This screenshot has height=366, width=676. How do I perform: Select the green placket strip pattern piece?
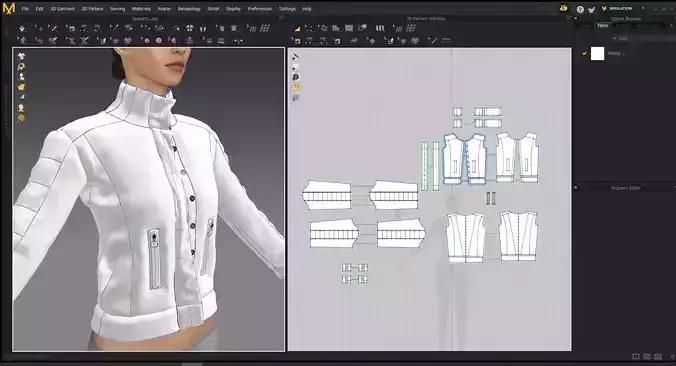[424, 166]
